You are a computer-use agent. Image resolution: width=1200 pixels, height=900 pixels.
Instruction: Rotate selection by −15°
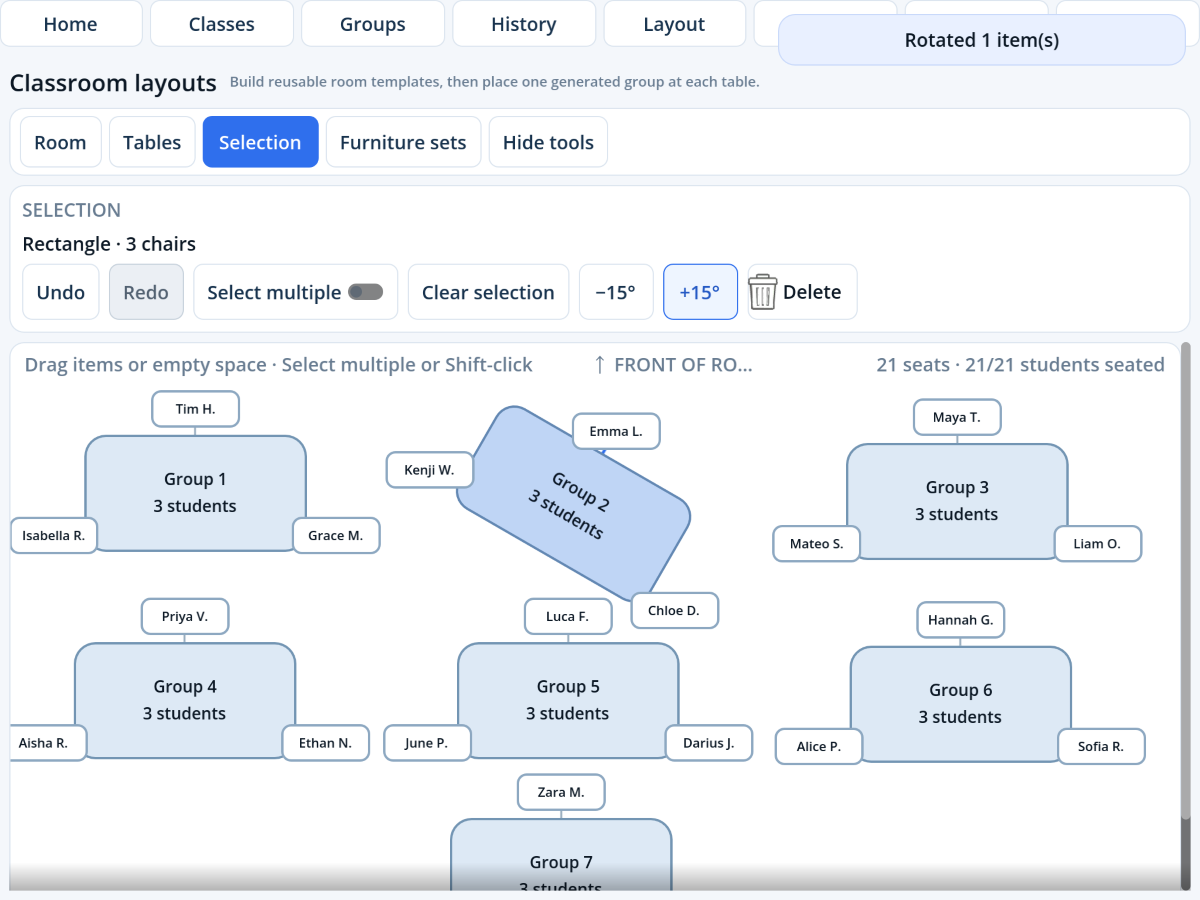616,292
